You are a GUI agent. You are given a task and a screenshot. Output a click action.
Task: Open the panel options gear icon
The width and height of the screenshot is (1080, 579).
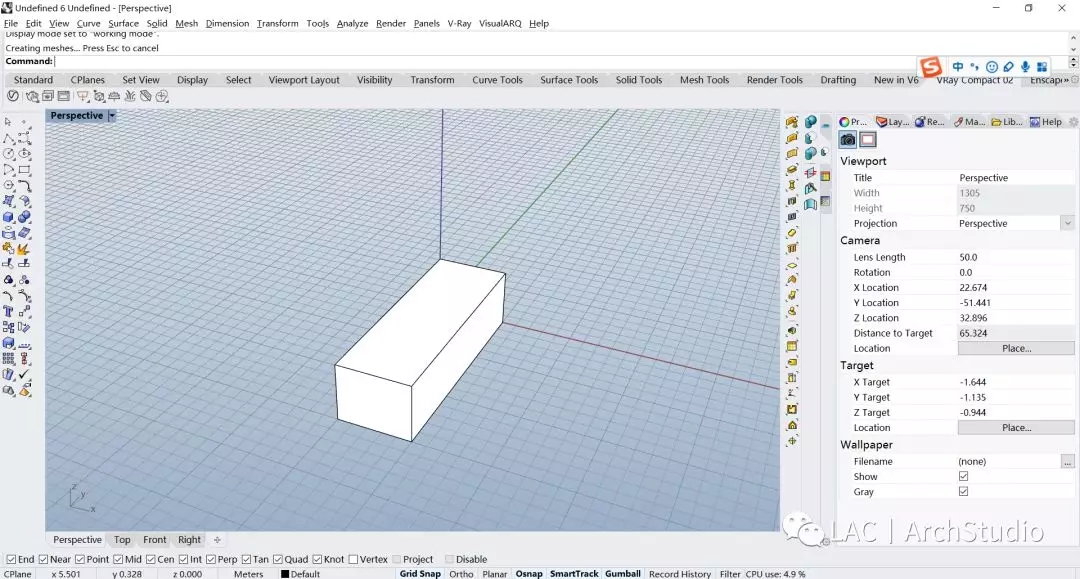pos(1072,122)
